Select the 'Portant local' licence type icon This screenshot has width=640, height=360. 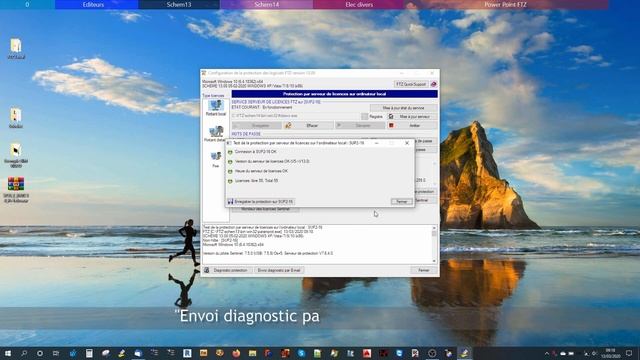tap(216, 107)
